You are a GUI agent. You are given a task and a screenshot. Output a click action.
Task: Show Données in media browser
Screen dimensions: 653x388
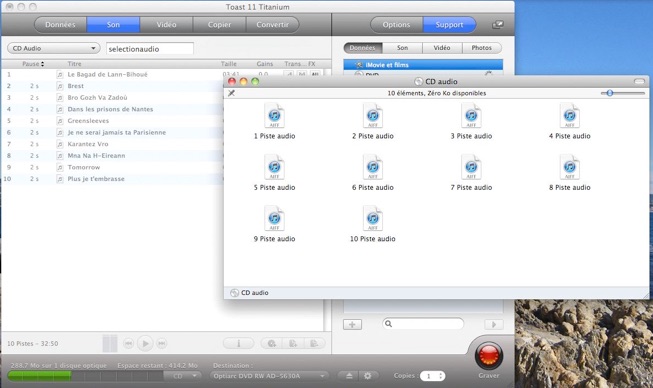(363, 48)
